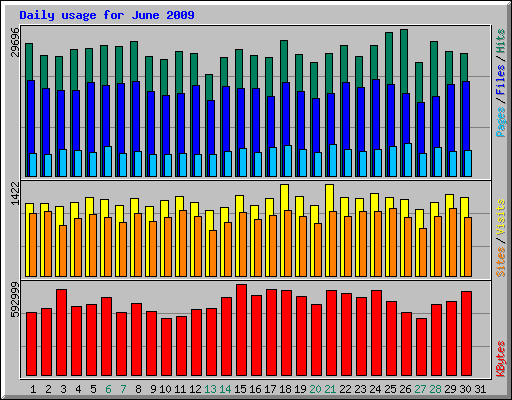Click day 3 on the x-axis
This screenshot has height=400, width=512.
(x=63, y=389)
